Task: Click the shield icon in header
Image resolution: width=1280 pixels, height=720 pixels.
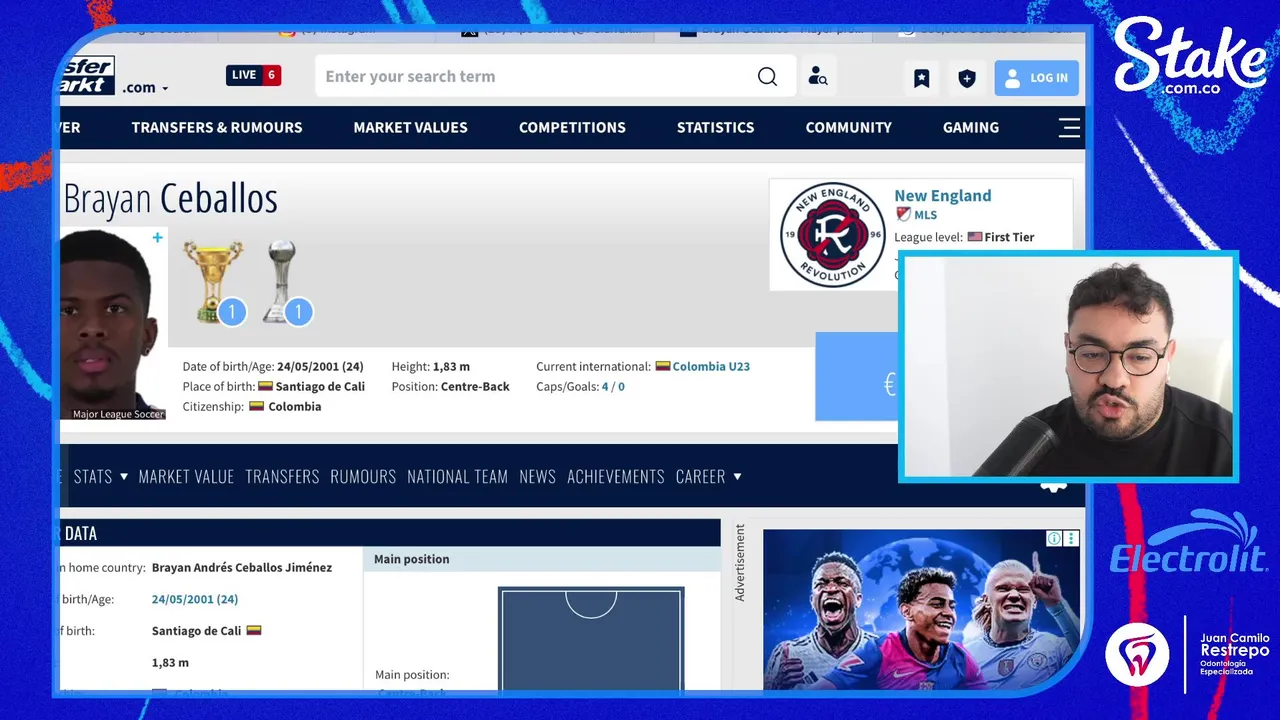Action: pos(966,78)
